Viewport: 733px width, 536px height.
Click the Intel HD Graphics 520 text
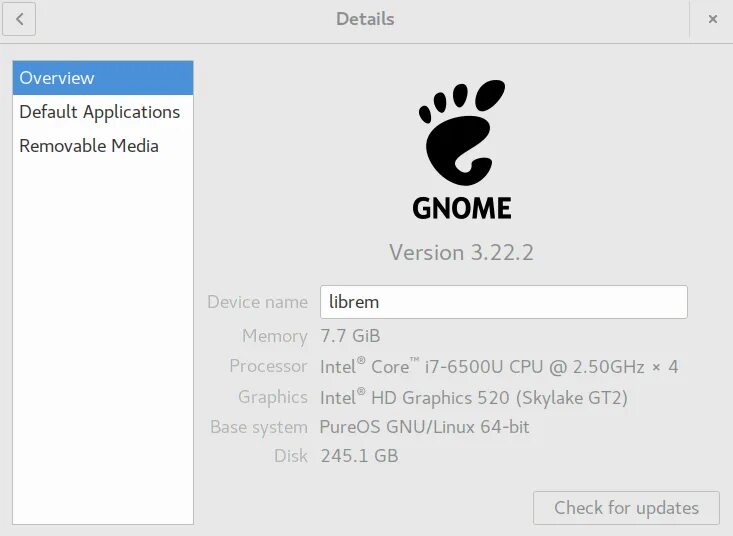(x=474, y=398)
